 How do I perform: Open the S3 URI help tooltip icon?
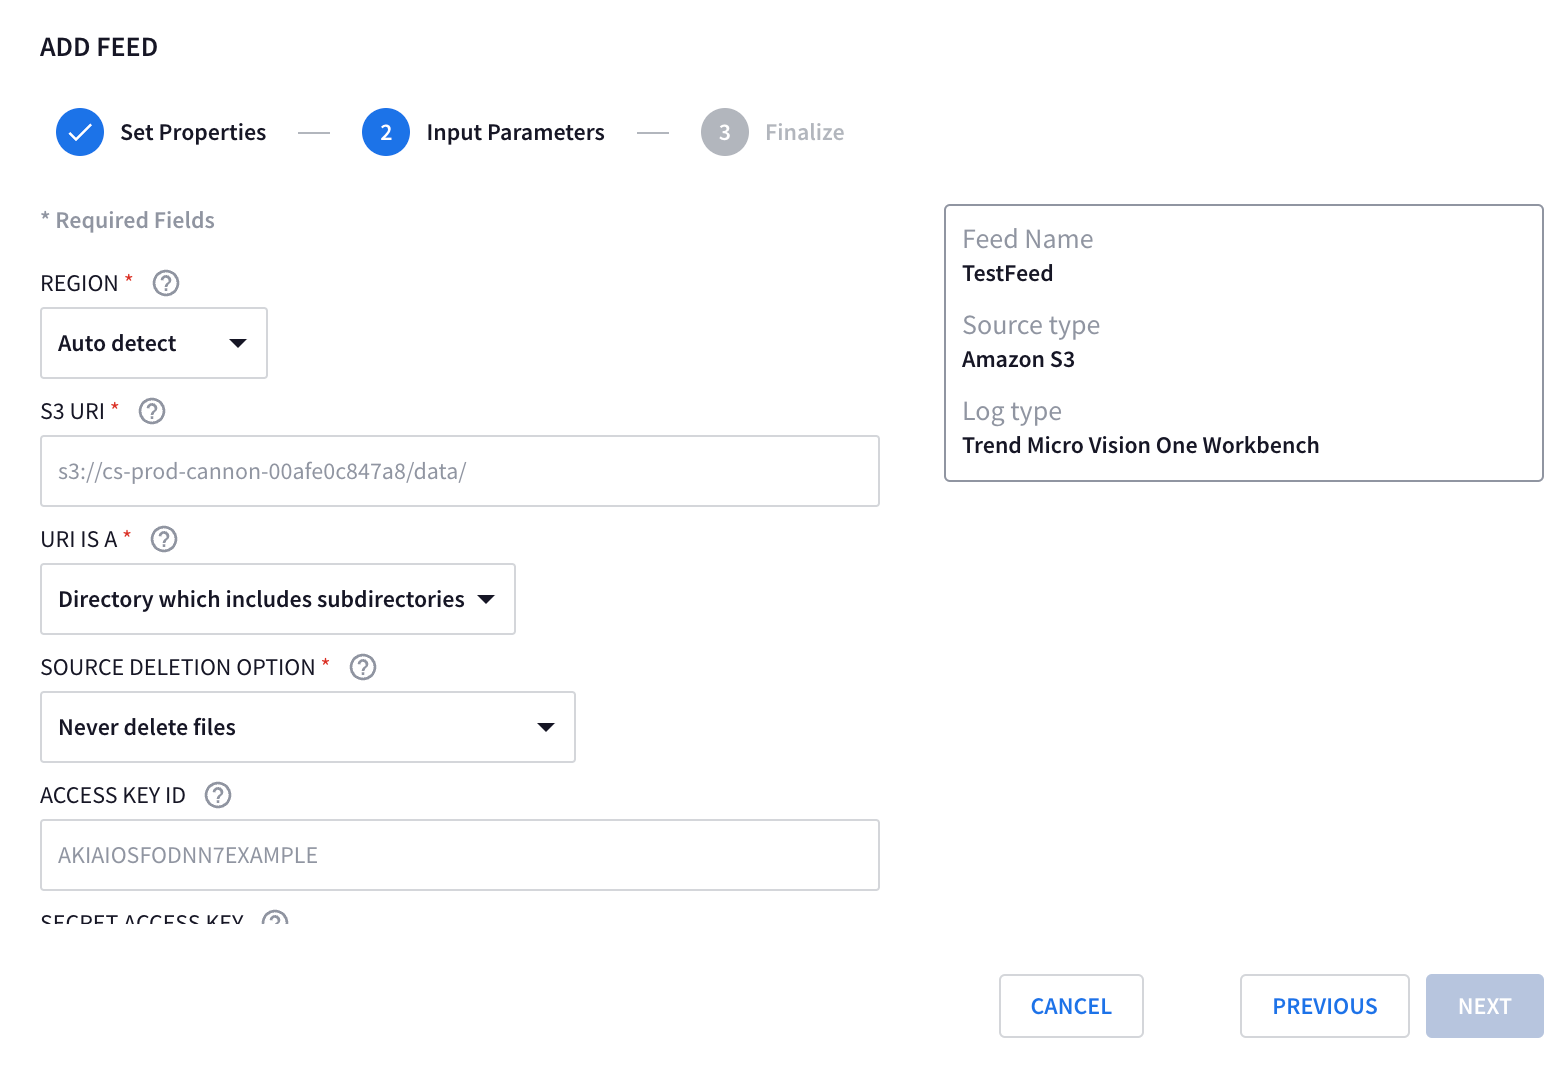tap(152, 411)
